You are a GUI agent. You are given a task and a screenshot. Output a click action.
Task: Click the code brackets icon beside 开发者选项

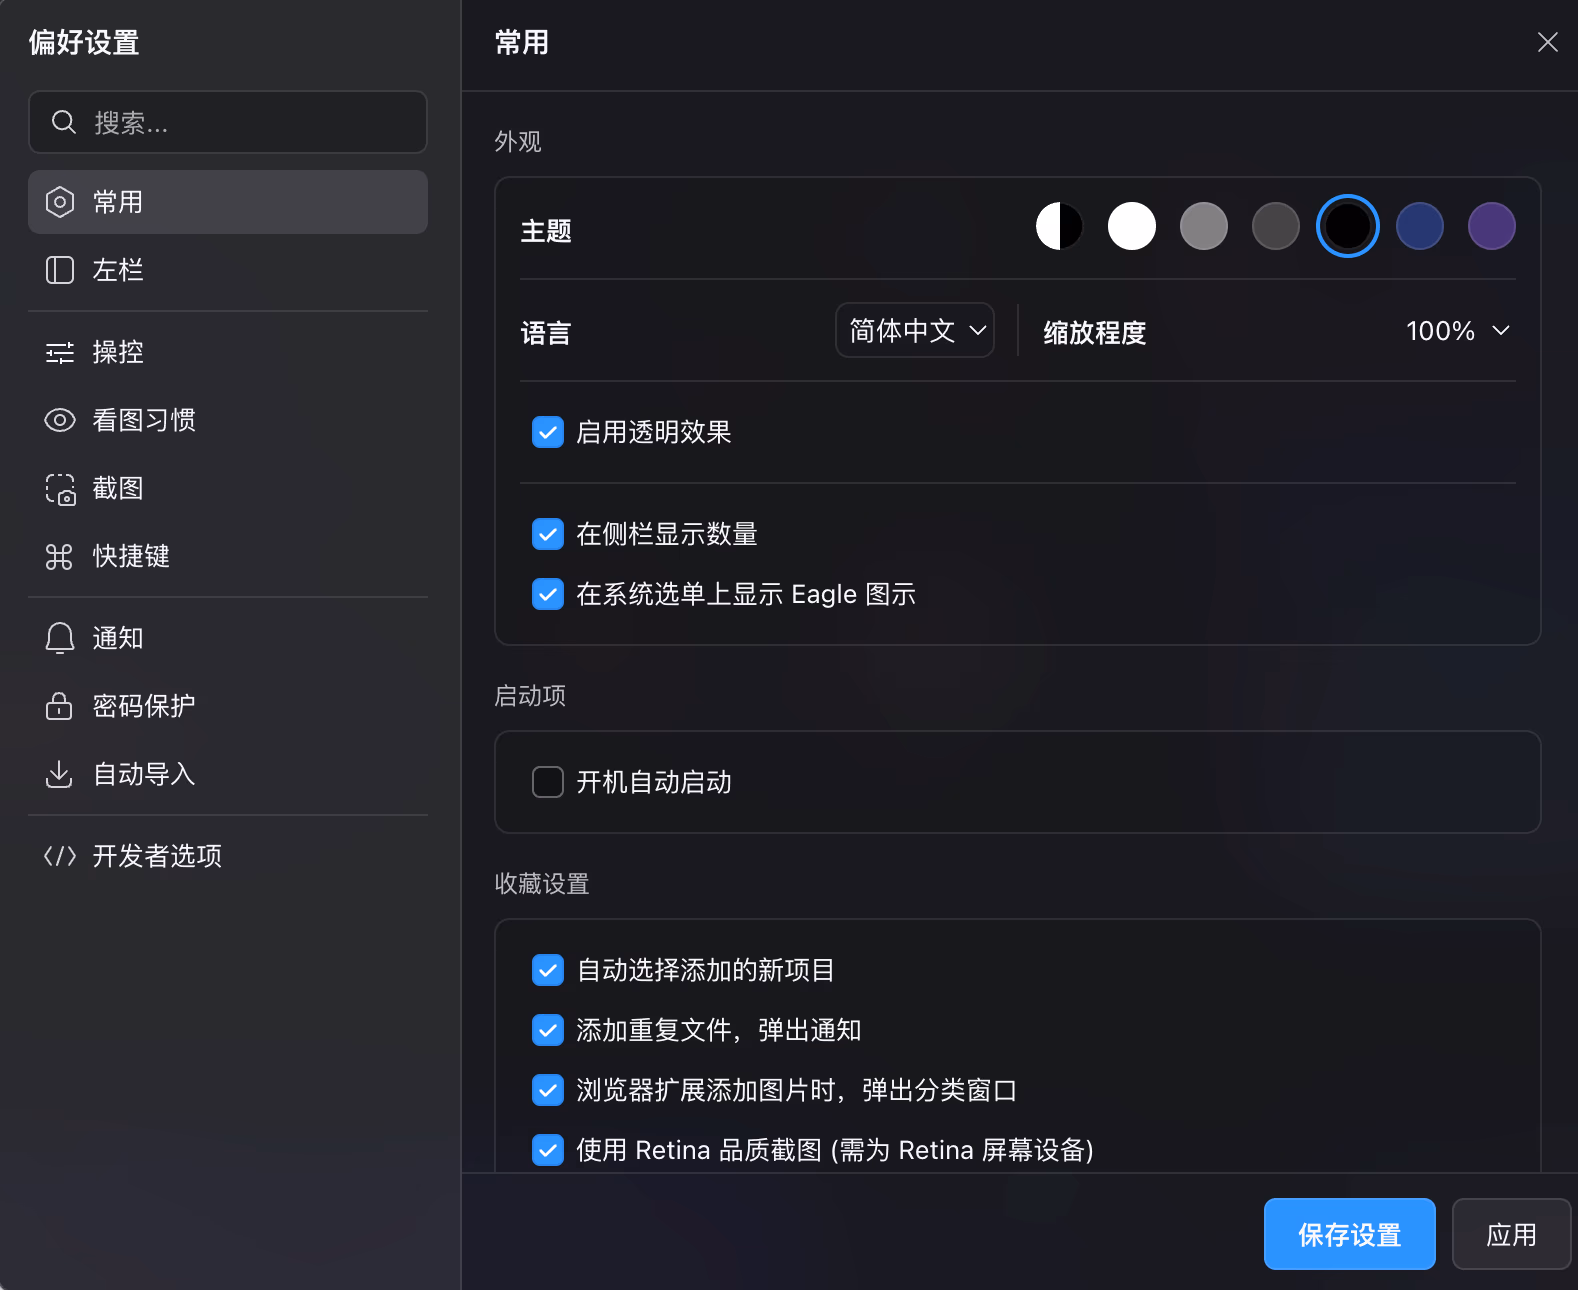pyautogui.click(x=60, y=856)
